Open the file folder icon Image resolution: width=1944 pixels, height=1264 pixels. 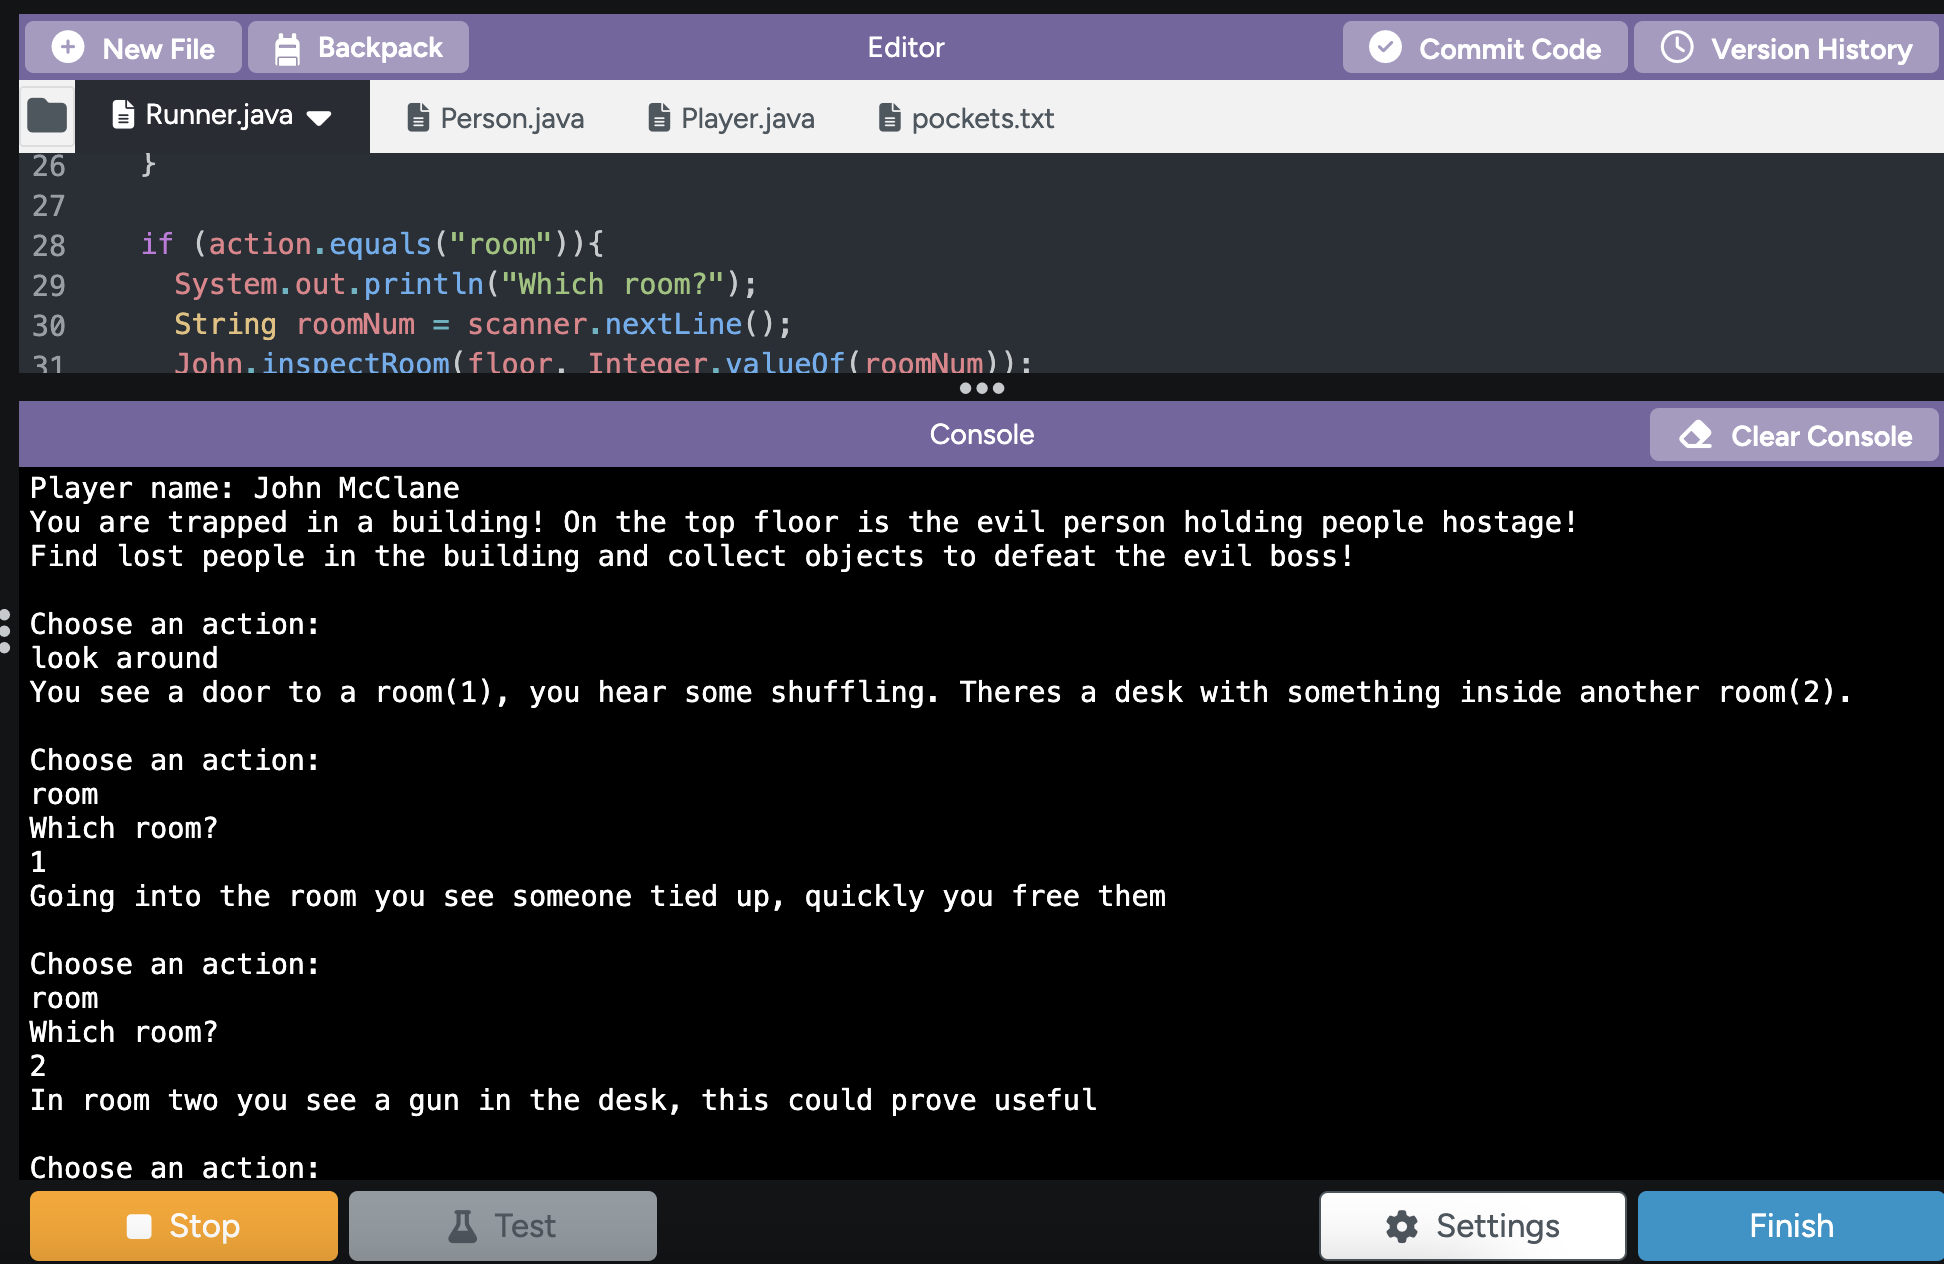(47, 116)
